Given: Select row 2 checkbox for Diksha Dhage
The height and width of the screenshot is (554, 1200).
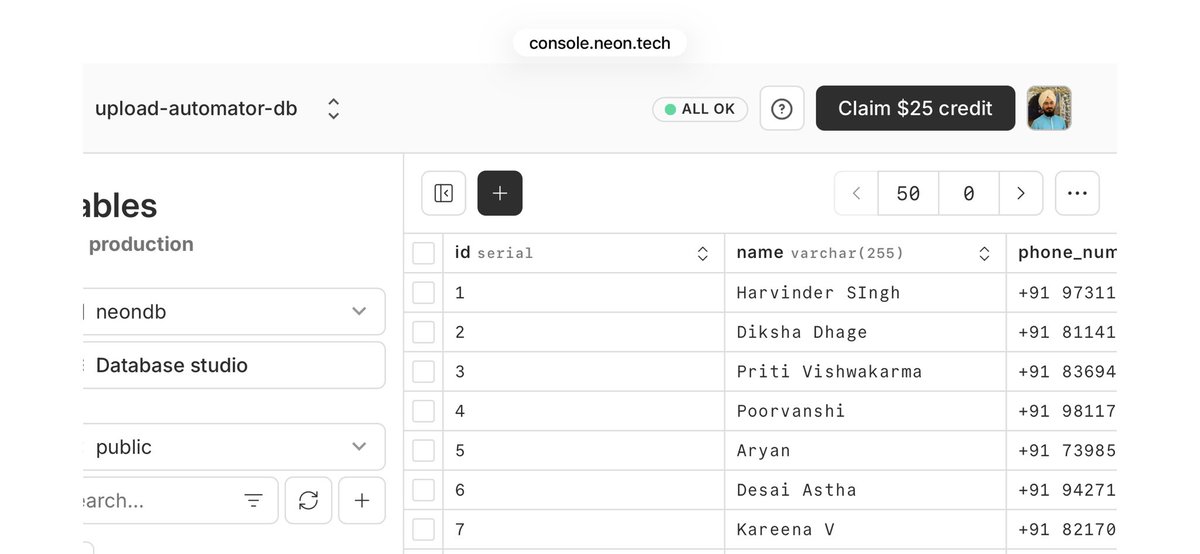Looking at the screenshot, I should (x=424, y=332).
